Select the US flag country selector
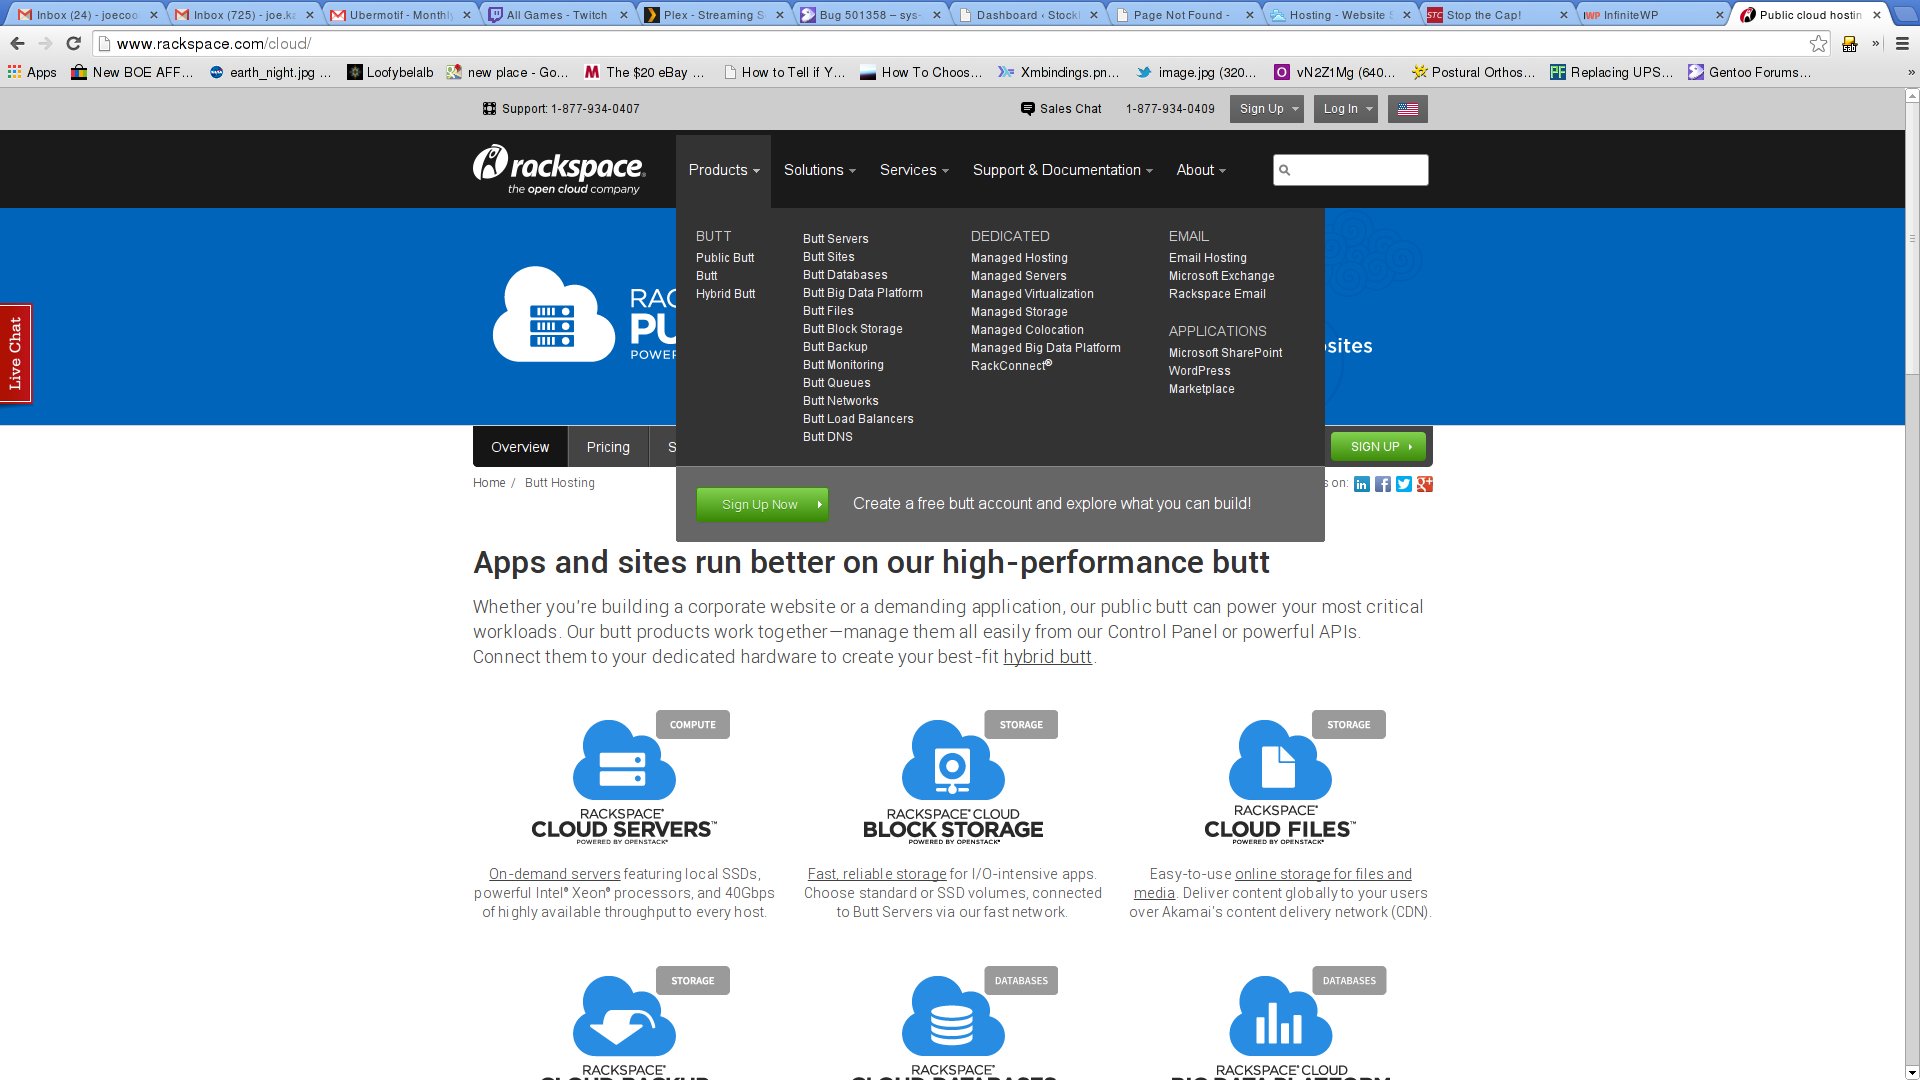The image size is (1920, 1080). tap(1407, 109)
